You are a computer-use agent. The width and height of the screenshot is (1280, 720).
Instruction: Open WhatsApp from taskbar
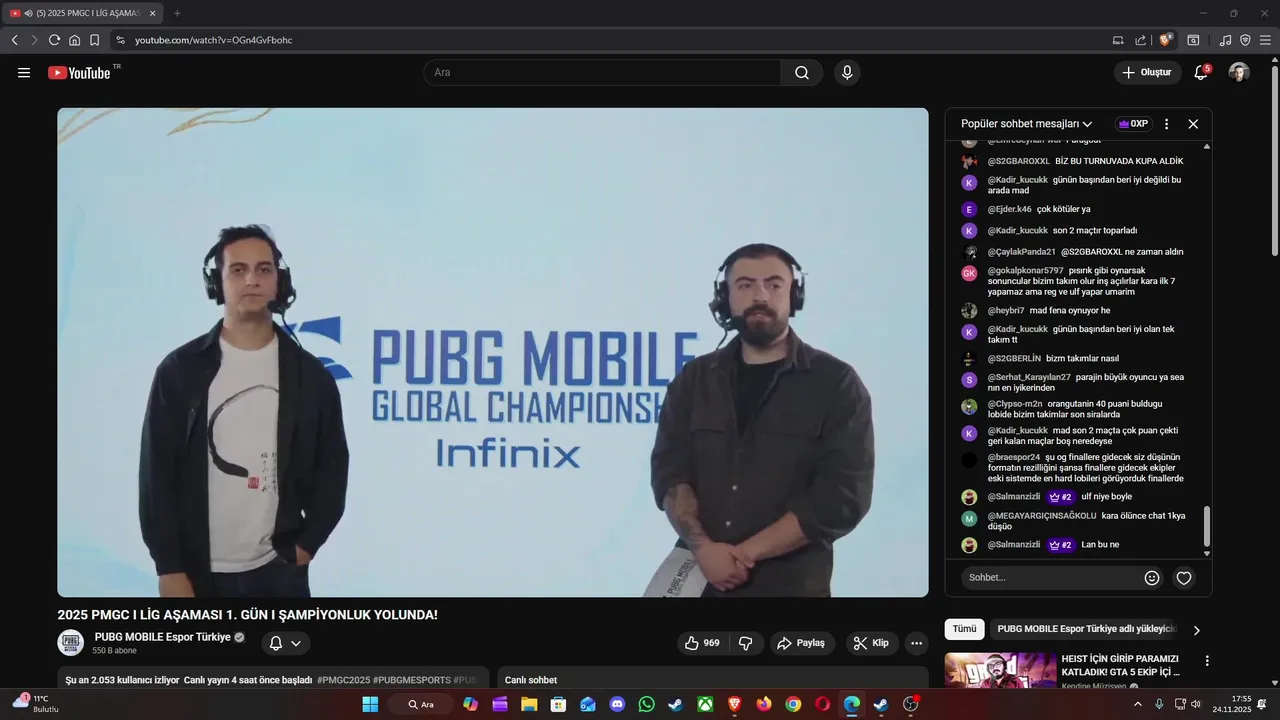pos(646,704)
